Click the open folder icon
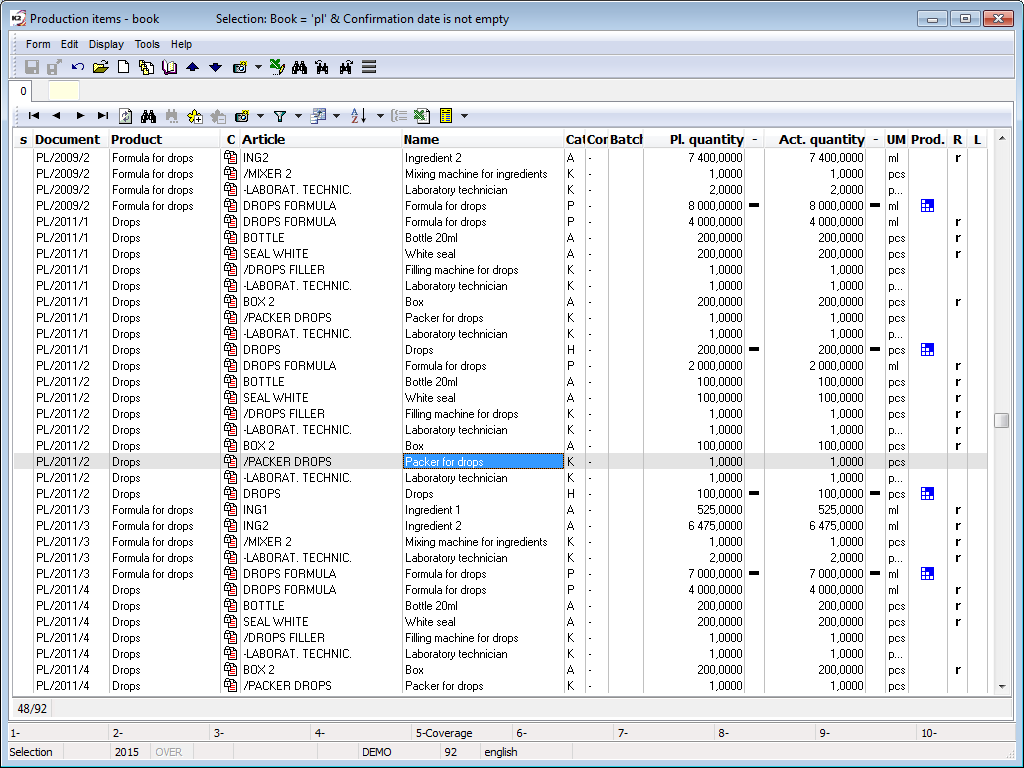1024x768 pixels. pyautogui.click(x=100, y=67)
